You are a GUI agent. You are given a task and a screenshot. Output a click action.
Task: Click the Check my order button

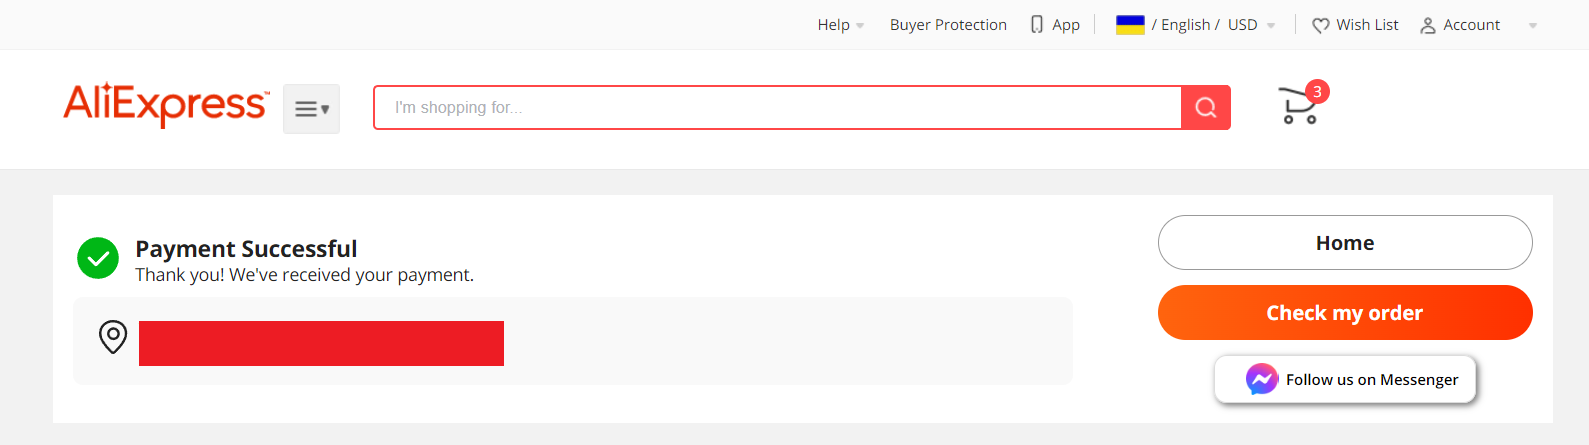[x=1345, y=312]
